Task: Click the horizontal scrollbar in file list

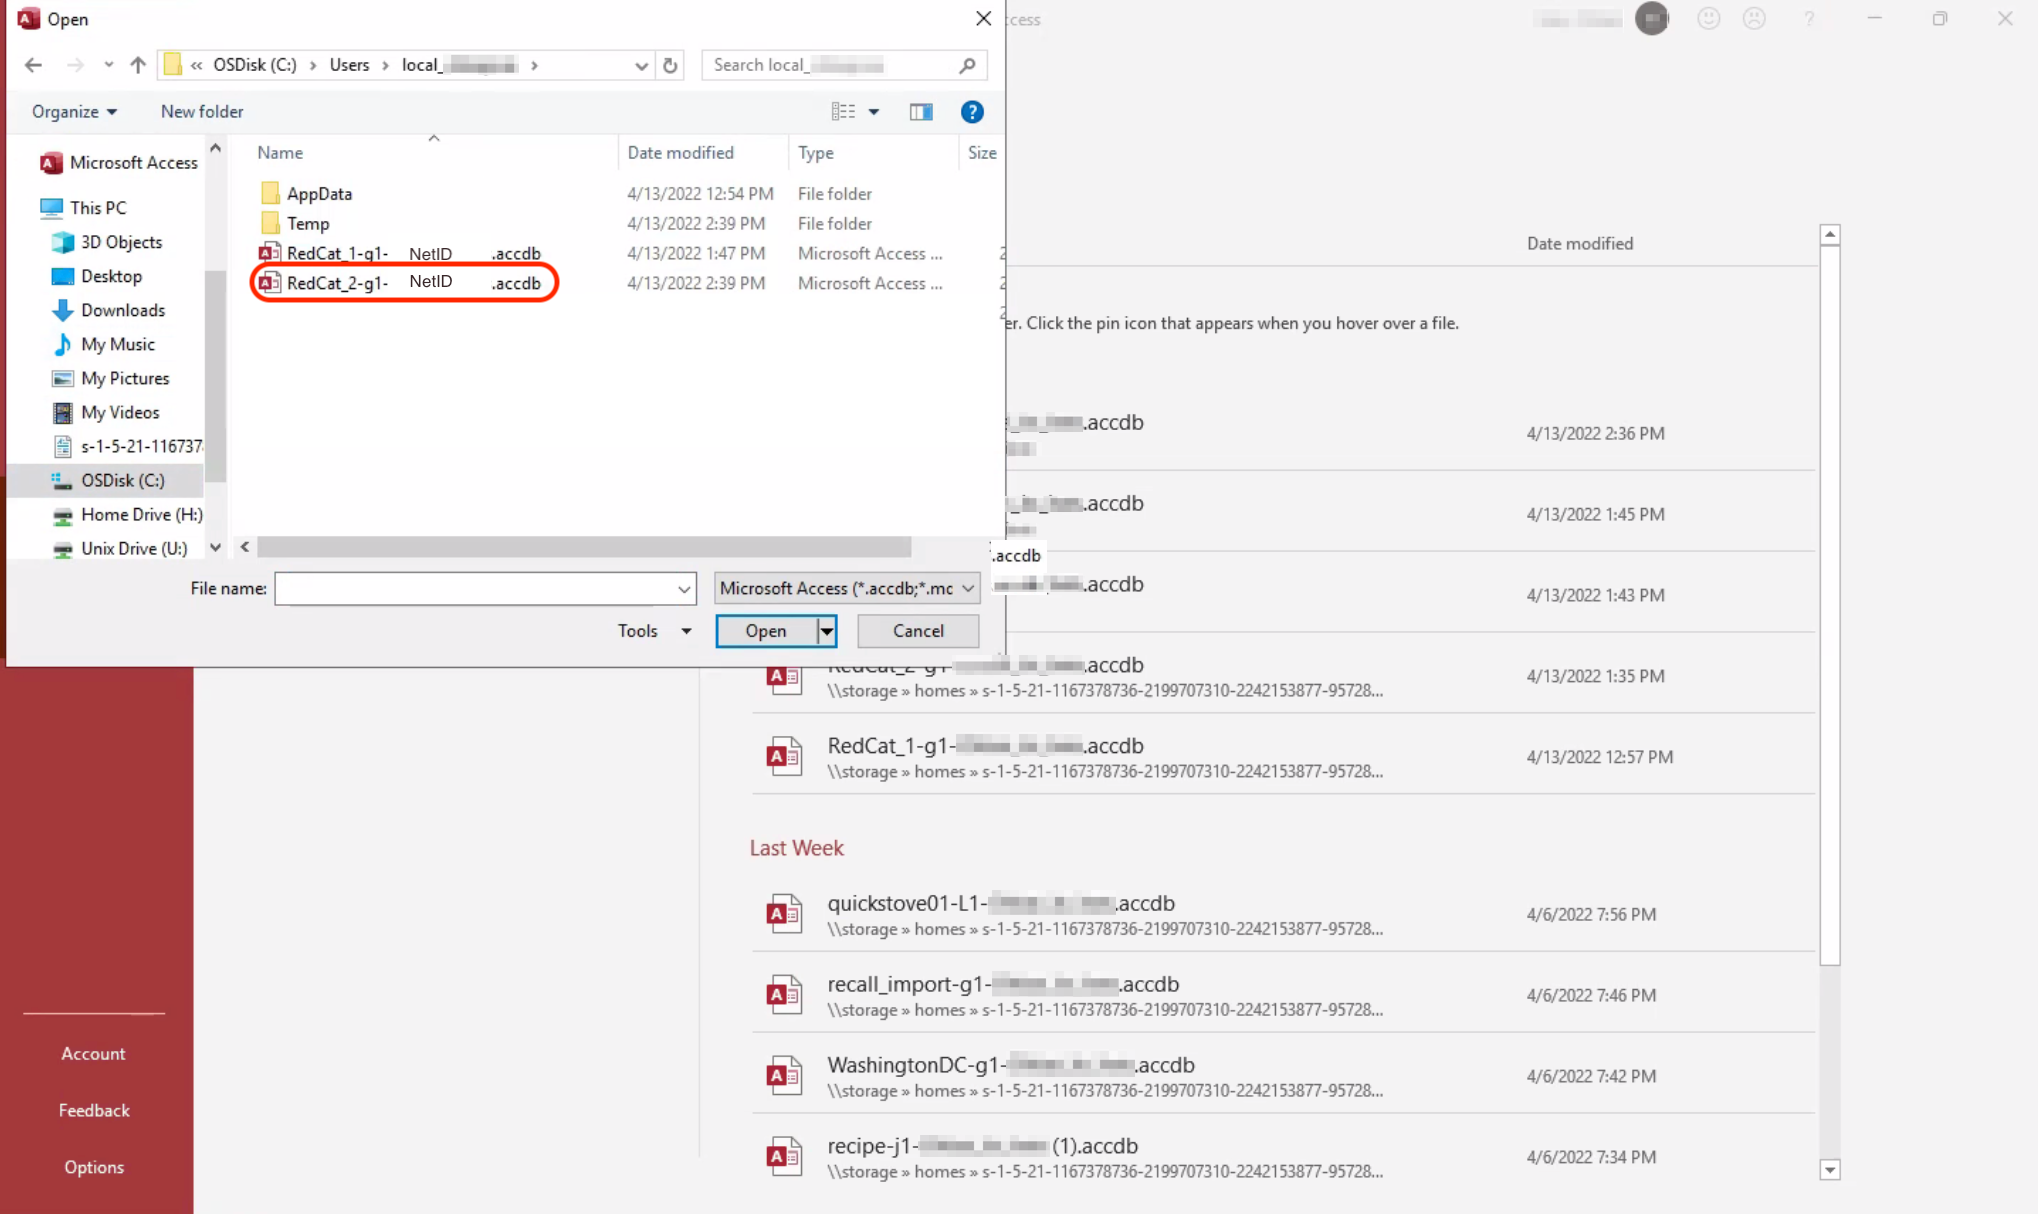Action: [583, 547]
